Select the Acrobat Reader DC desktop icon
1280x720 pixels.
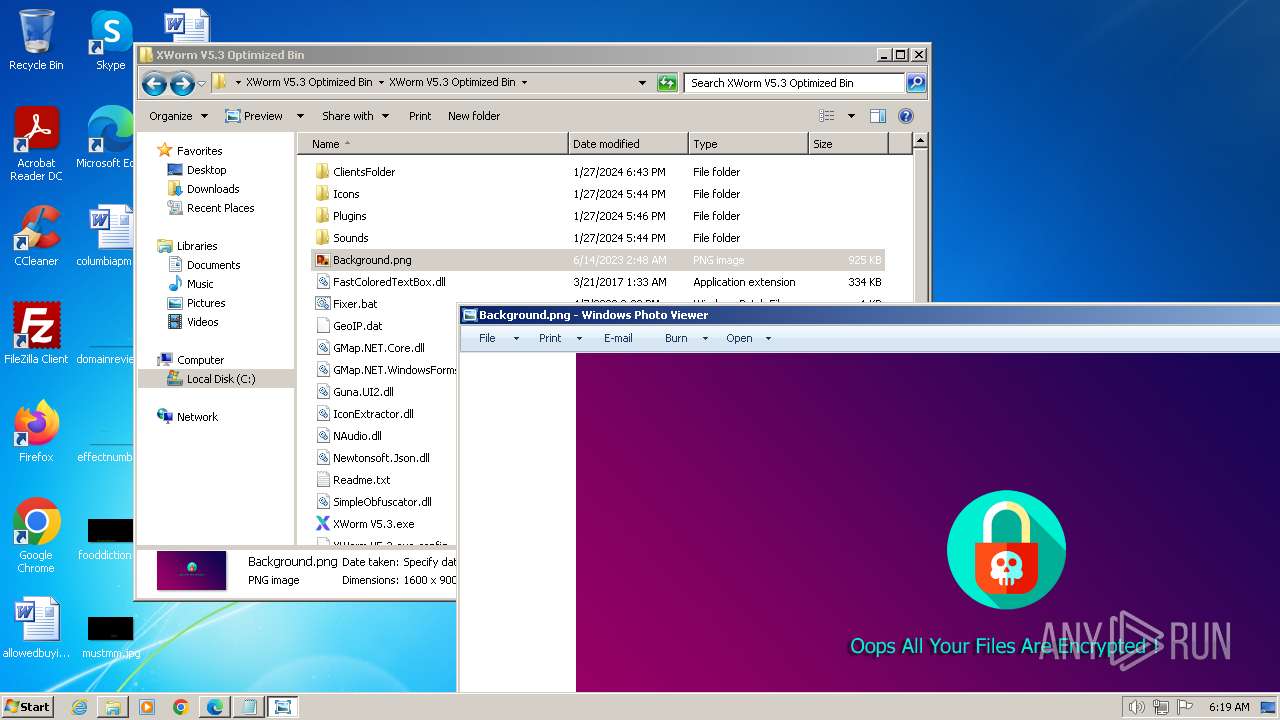tap(36, 144)
